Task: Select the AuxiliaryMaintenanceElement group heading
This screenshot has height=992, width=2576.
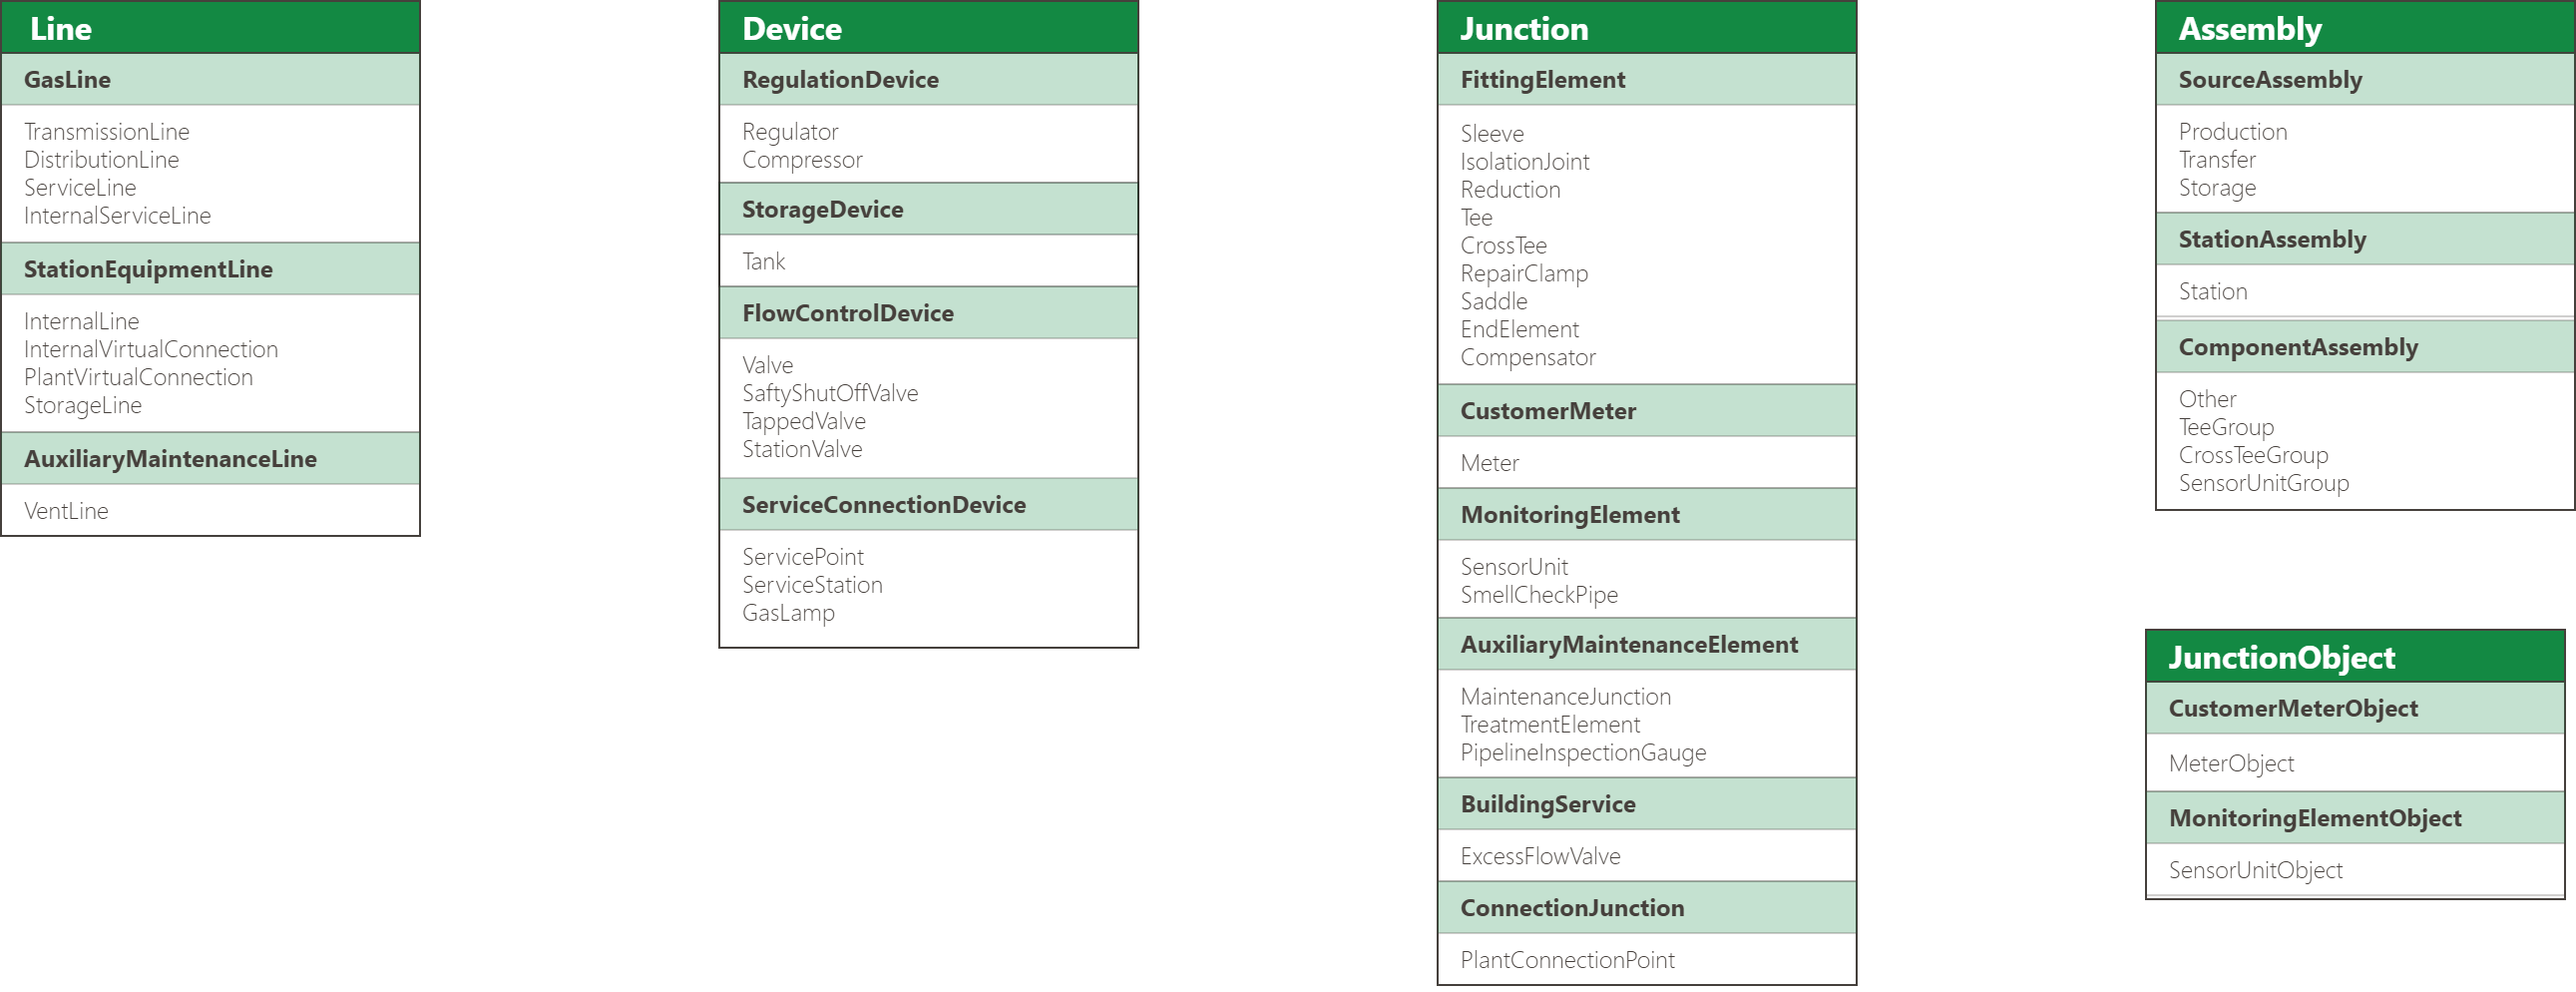Action: tap(1629, 645)
